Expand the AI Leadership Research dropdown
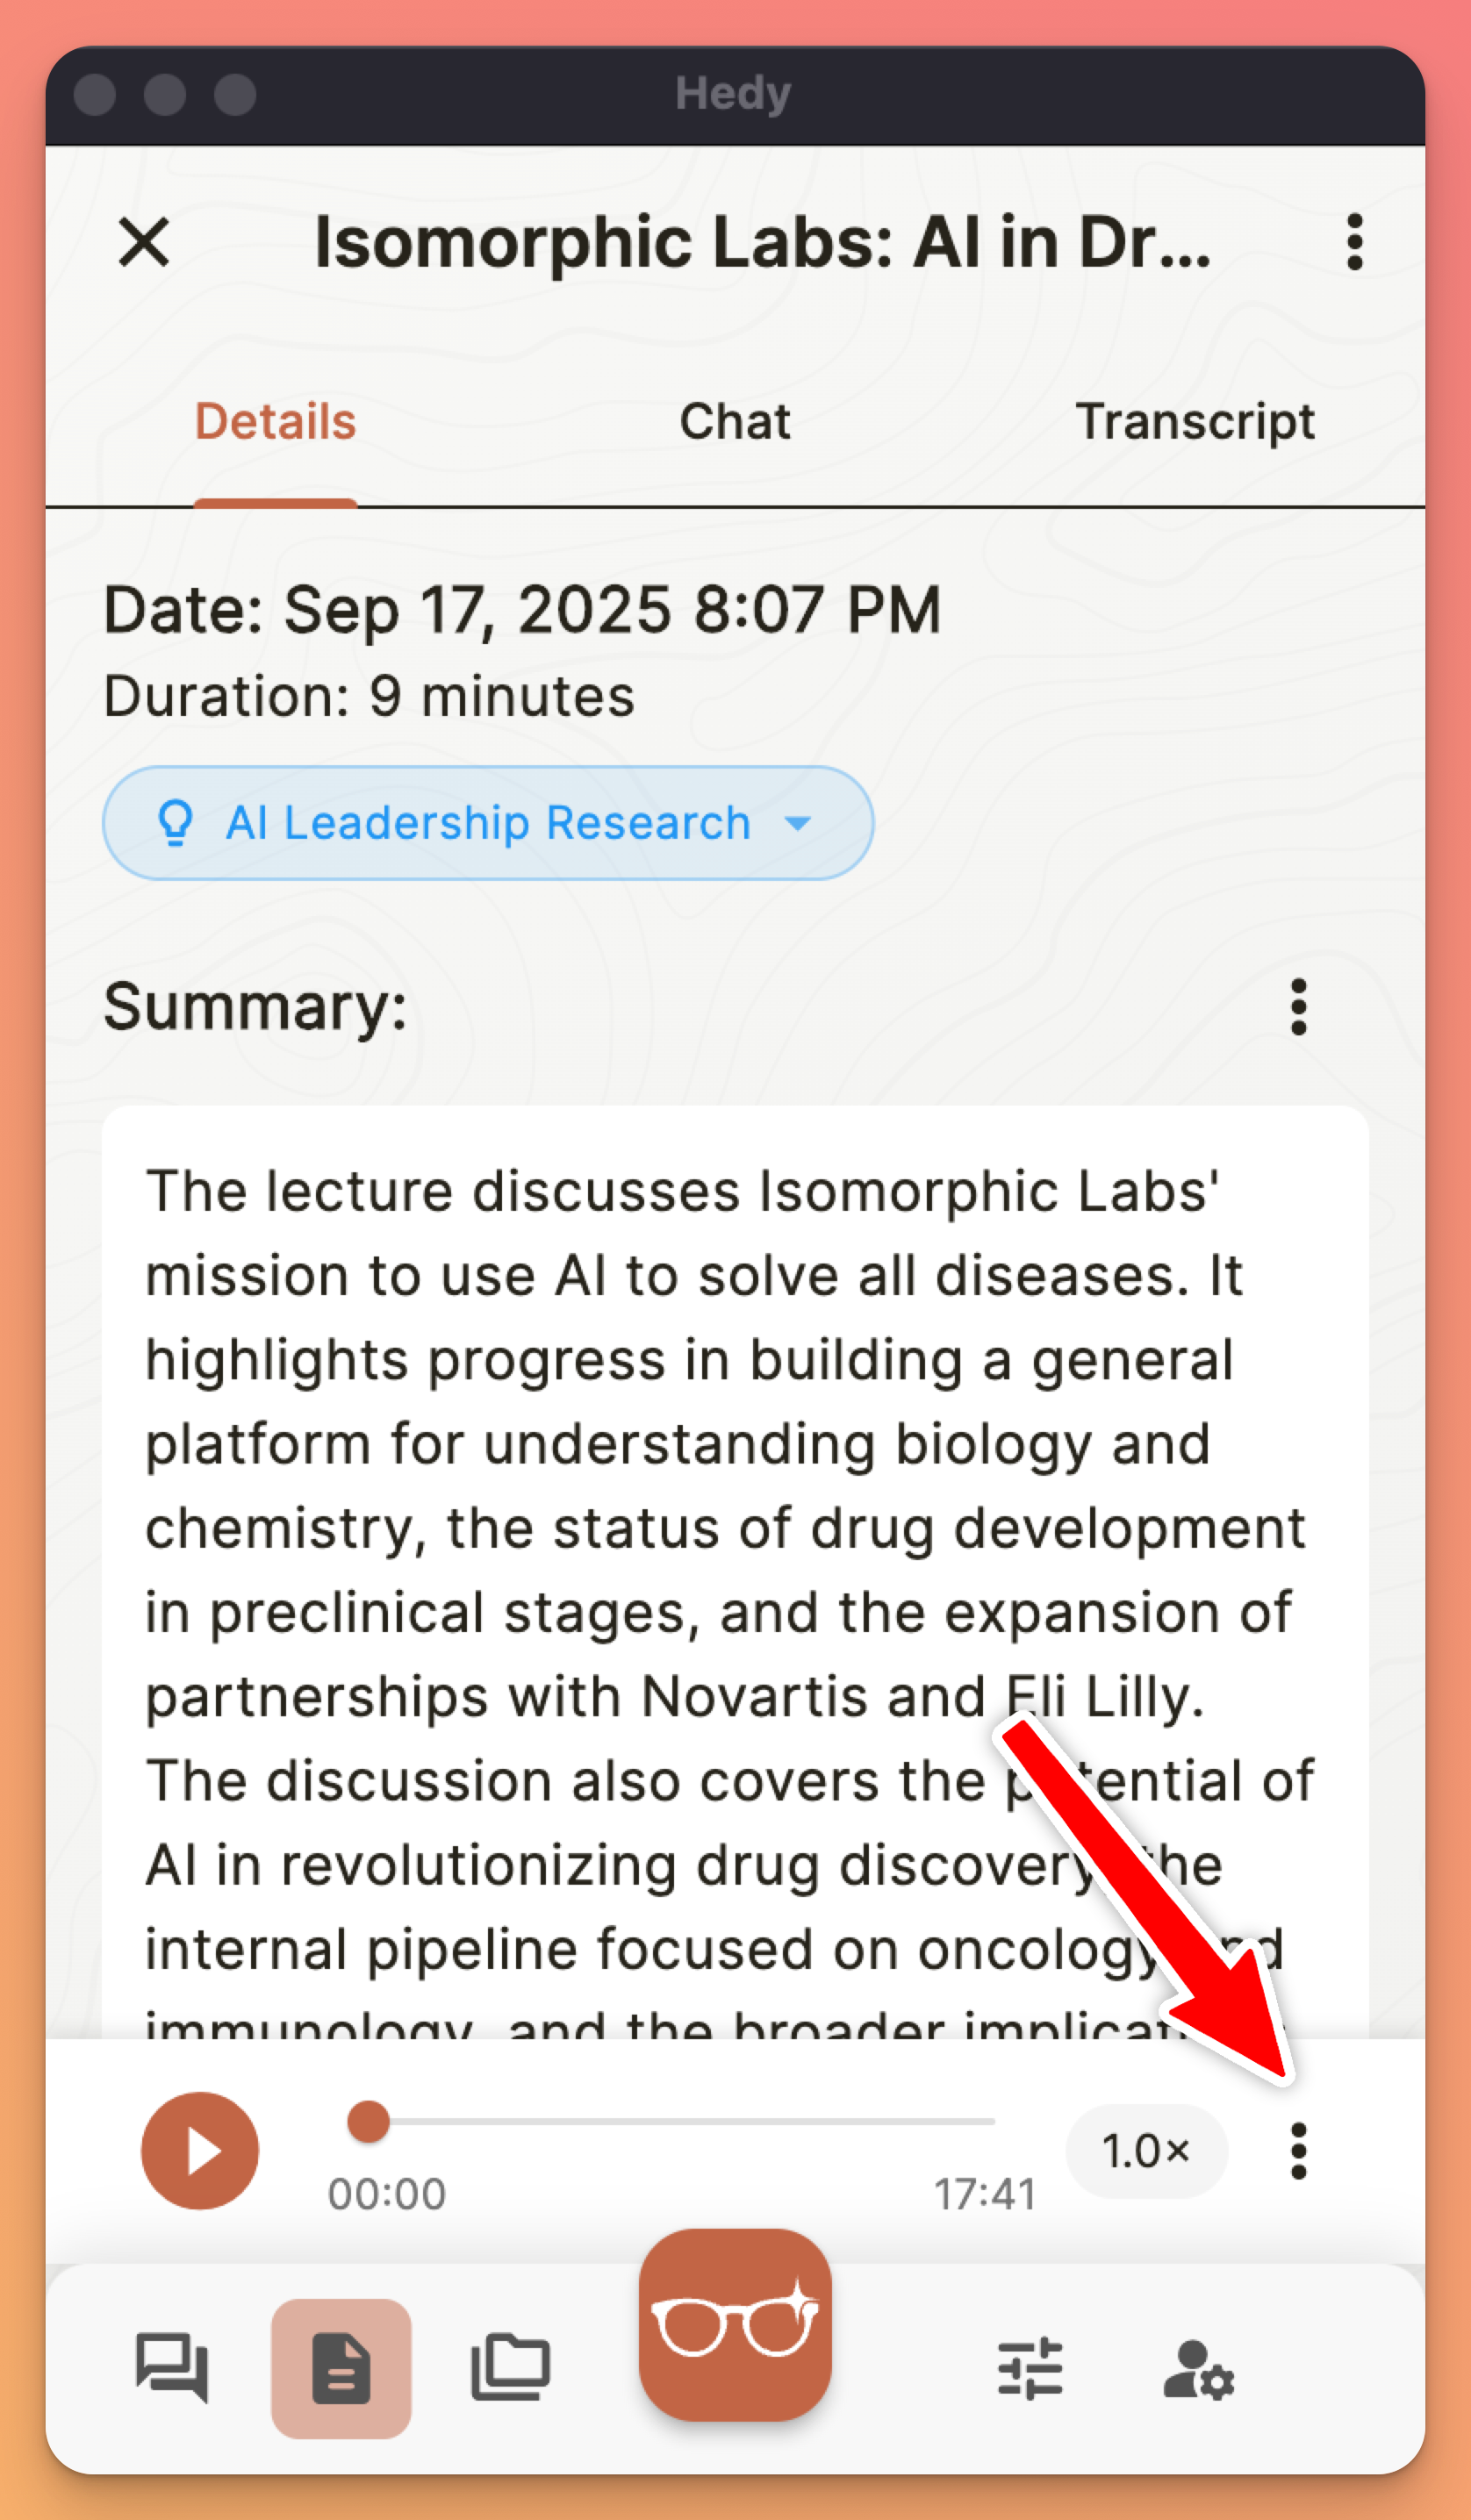Image resolution: width=1471 pixels, height=2520 pixels. (x=488, y=823)
